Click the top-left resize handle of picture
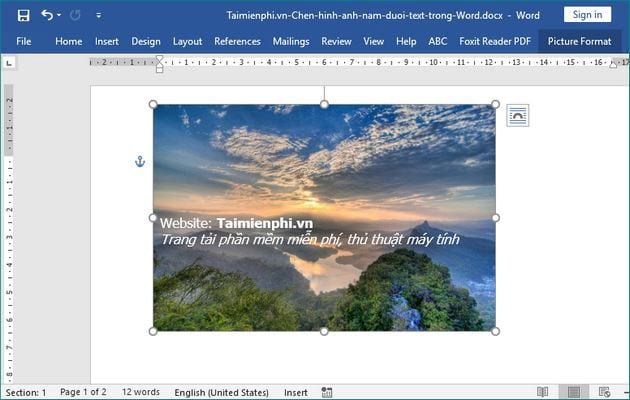 pos(153,104)
